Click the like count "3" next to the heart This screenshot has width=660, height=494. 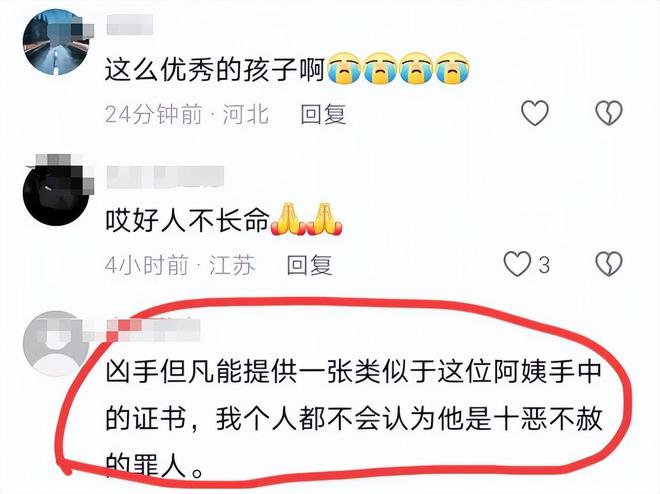click(544, 265)
